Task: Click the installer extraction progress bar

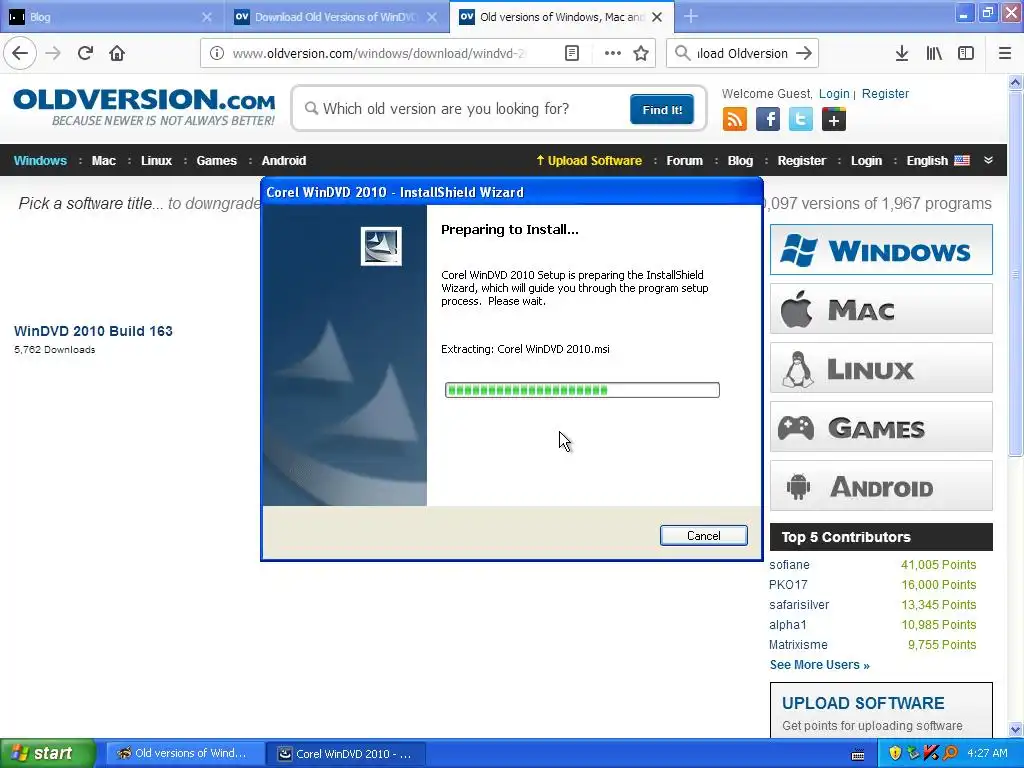Action: [x=582, y=390]
